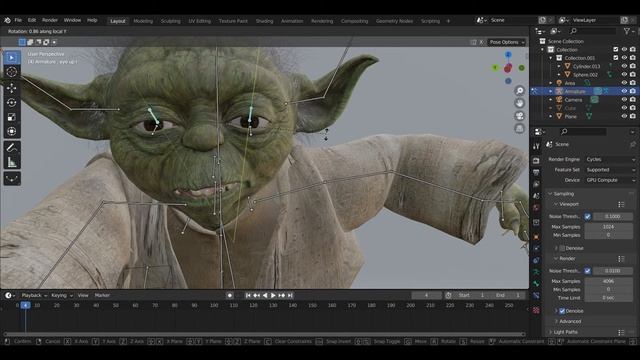Open Render Engine dropdown showing Cycles
Image resolution: width=640 pixels, height=360 pixels.
pos(610,159)
